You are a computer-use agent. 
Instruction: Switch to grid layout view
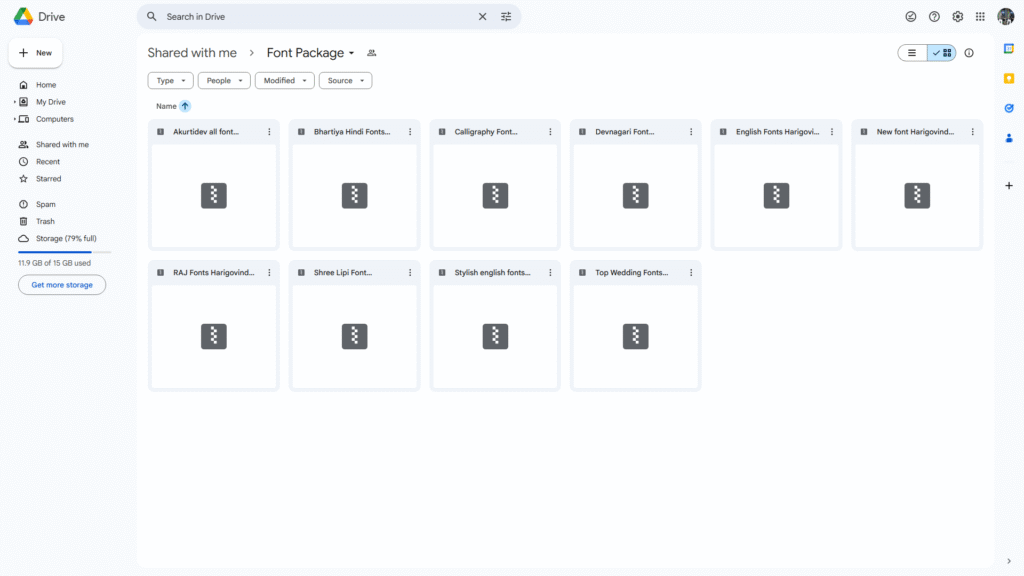(x=942, y=53)
